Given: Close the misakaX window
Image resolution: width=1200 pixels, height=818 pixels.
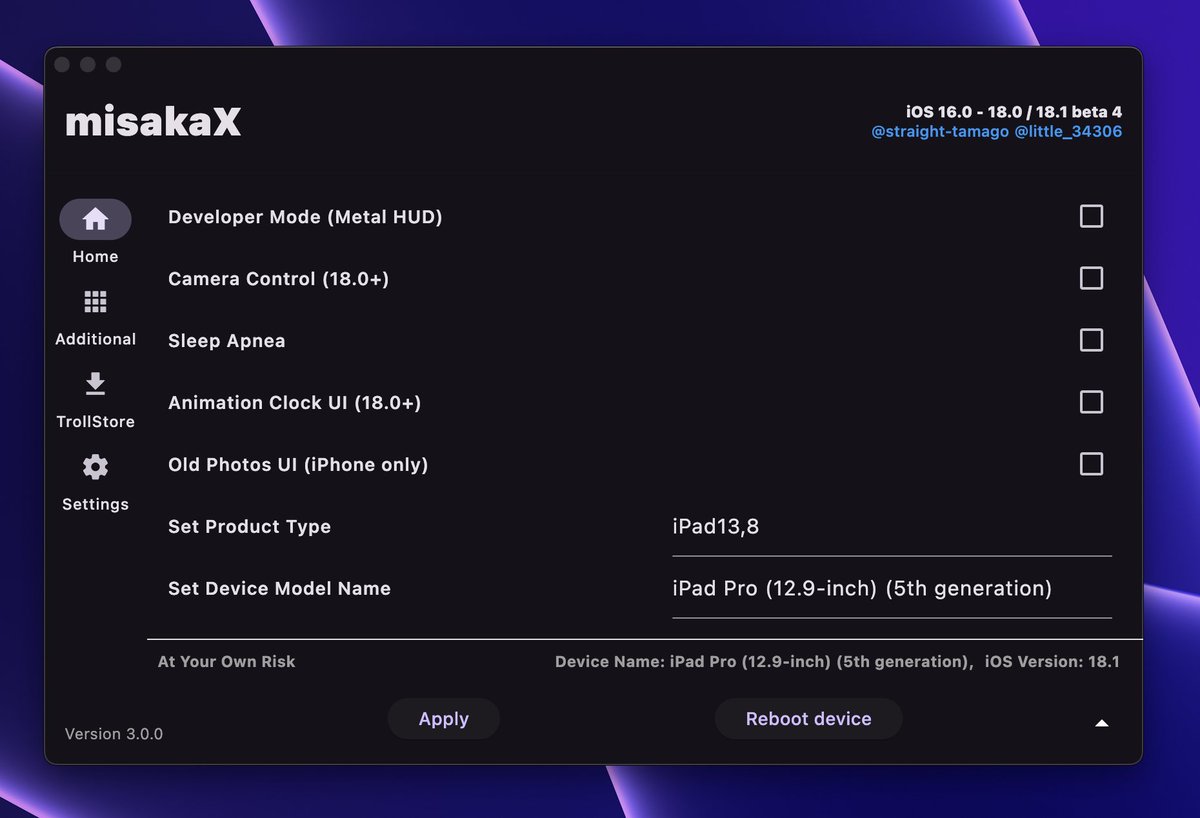Looking at the screenshot, I should (x=62, y=65).
